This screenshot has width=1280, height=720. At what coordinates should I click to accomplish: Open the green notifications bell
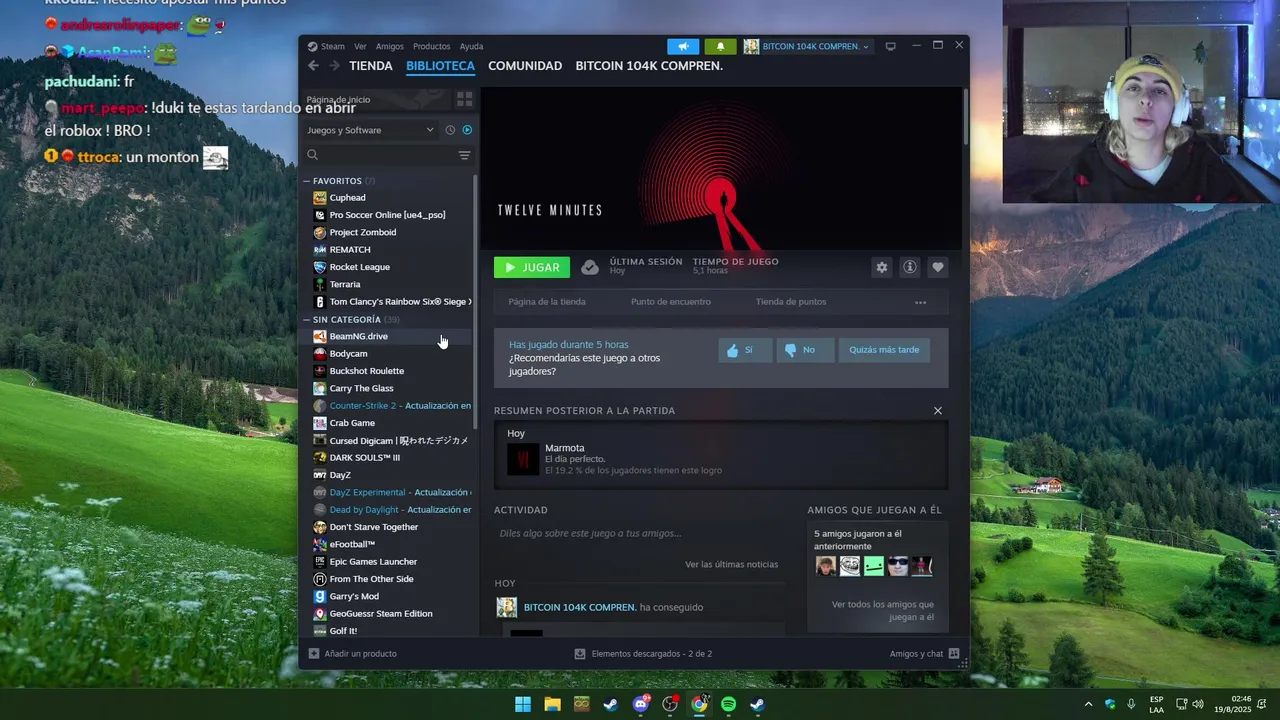(x=720, y=46)
